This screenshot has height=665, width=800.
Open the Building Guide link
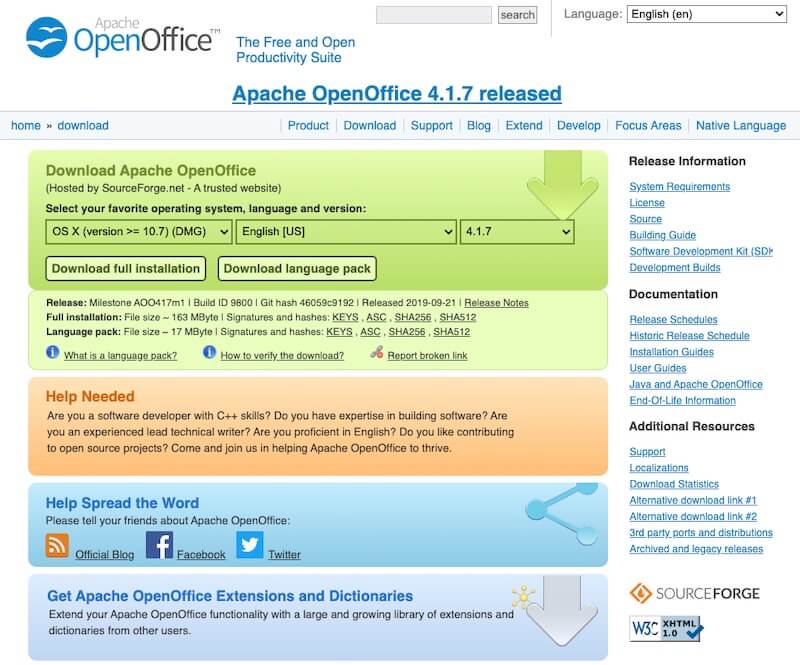pos(662,235)
